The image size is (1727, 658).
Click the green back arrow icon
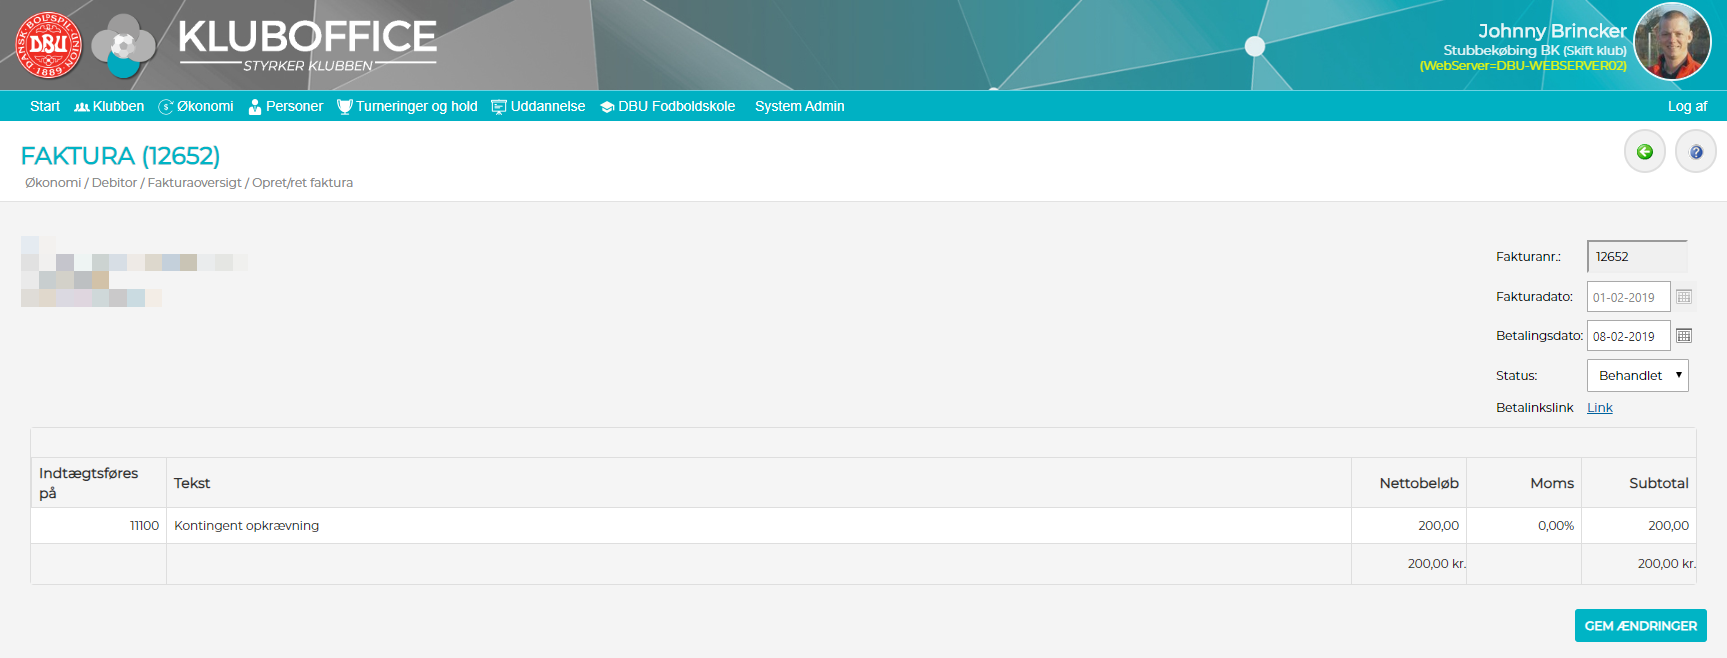click(x=1644, y=152)
